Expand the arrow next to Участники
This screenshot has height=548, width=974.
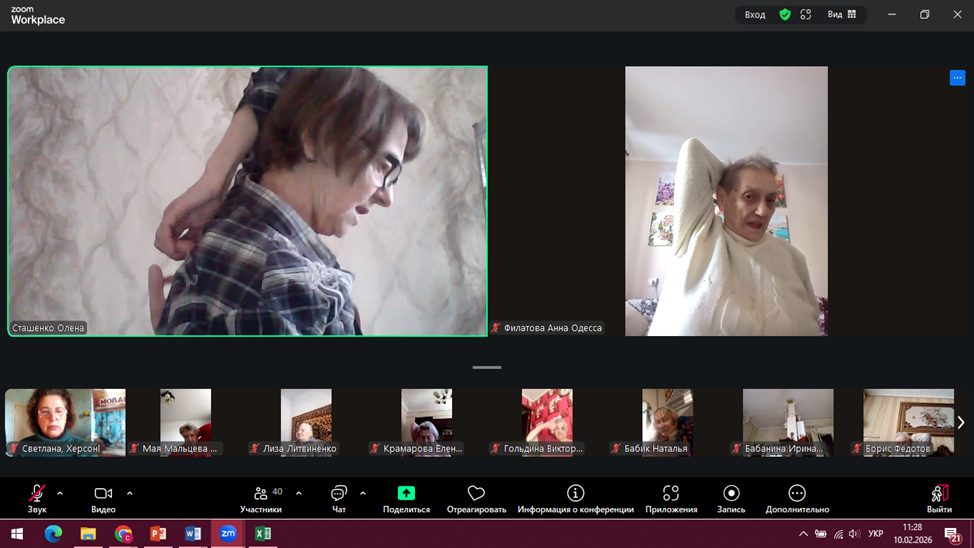pos(298,493)
